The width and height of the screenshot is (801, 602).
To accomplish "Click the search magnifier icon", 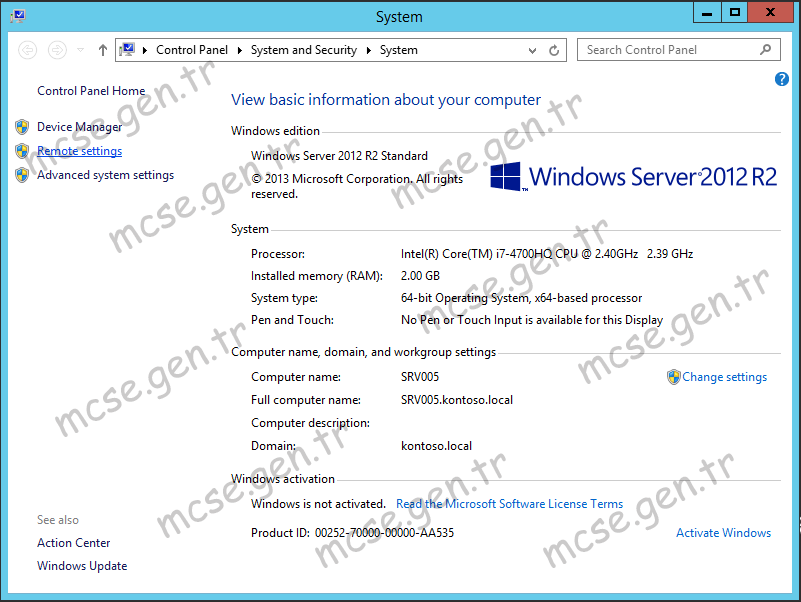I will pyautogui.click(x=765, y=50).
